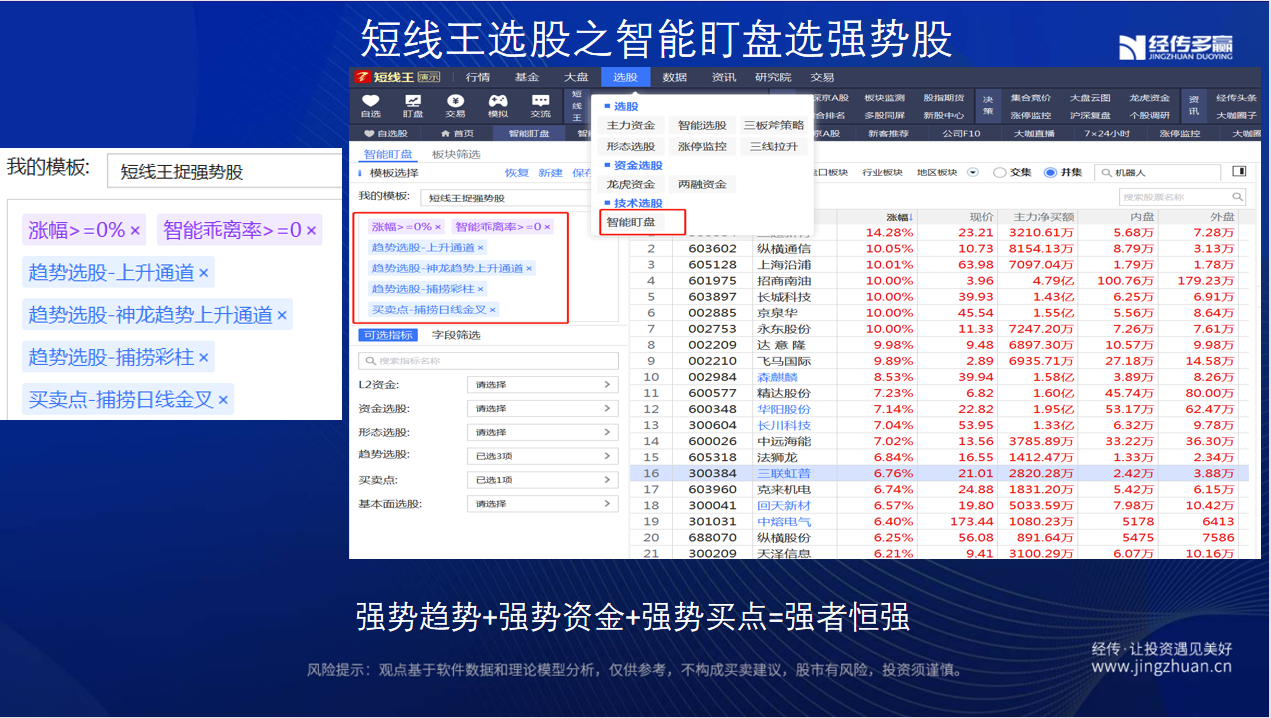Screen dimensions: 1271x718
Task: Click the 搜索指标名称 input field
Action: tap(488, 360)
